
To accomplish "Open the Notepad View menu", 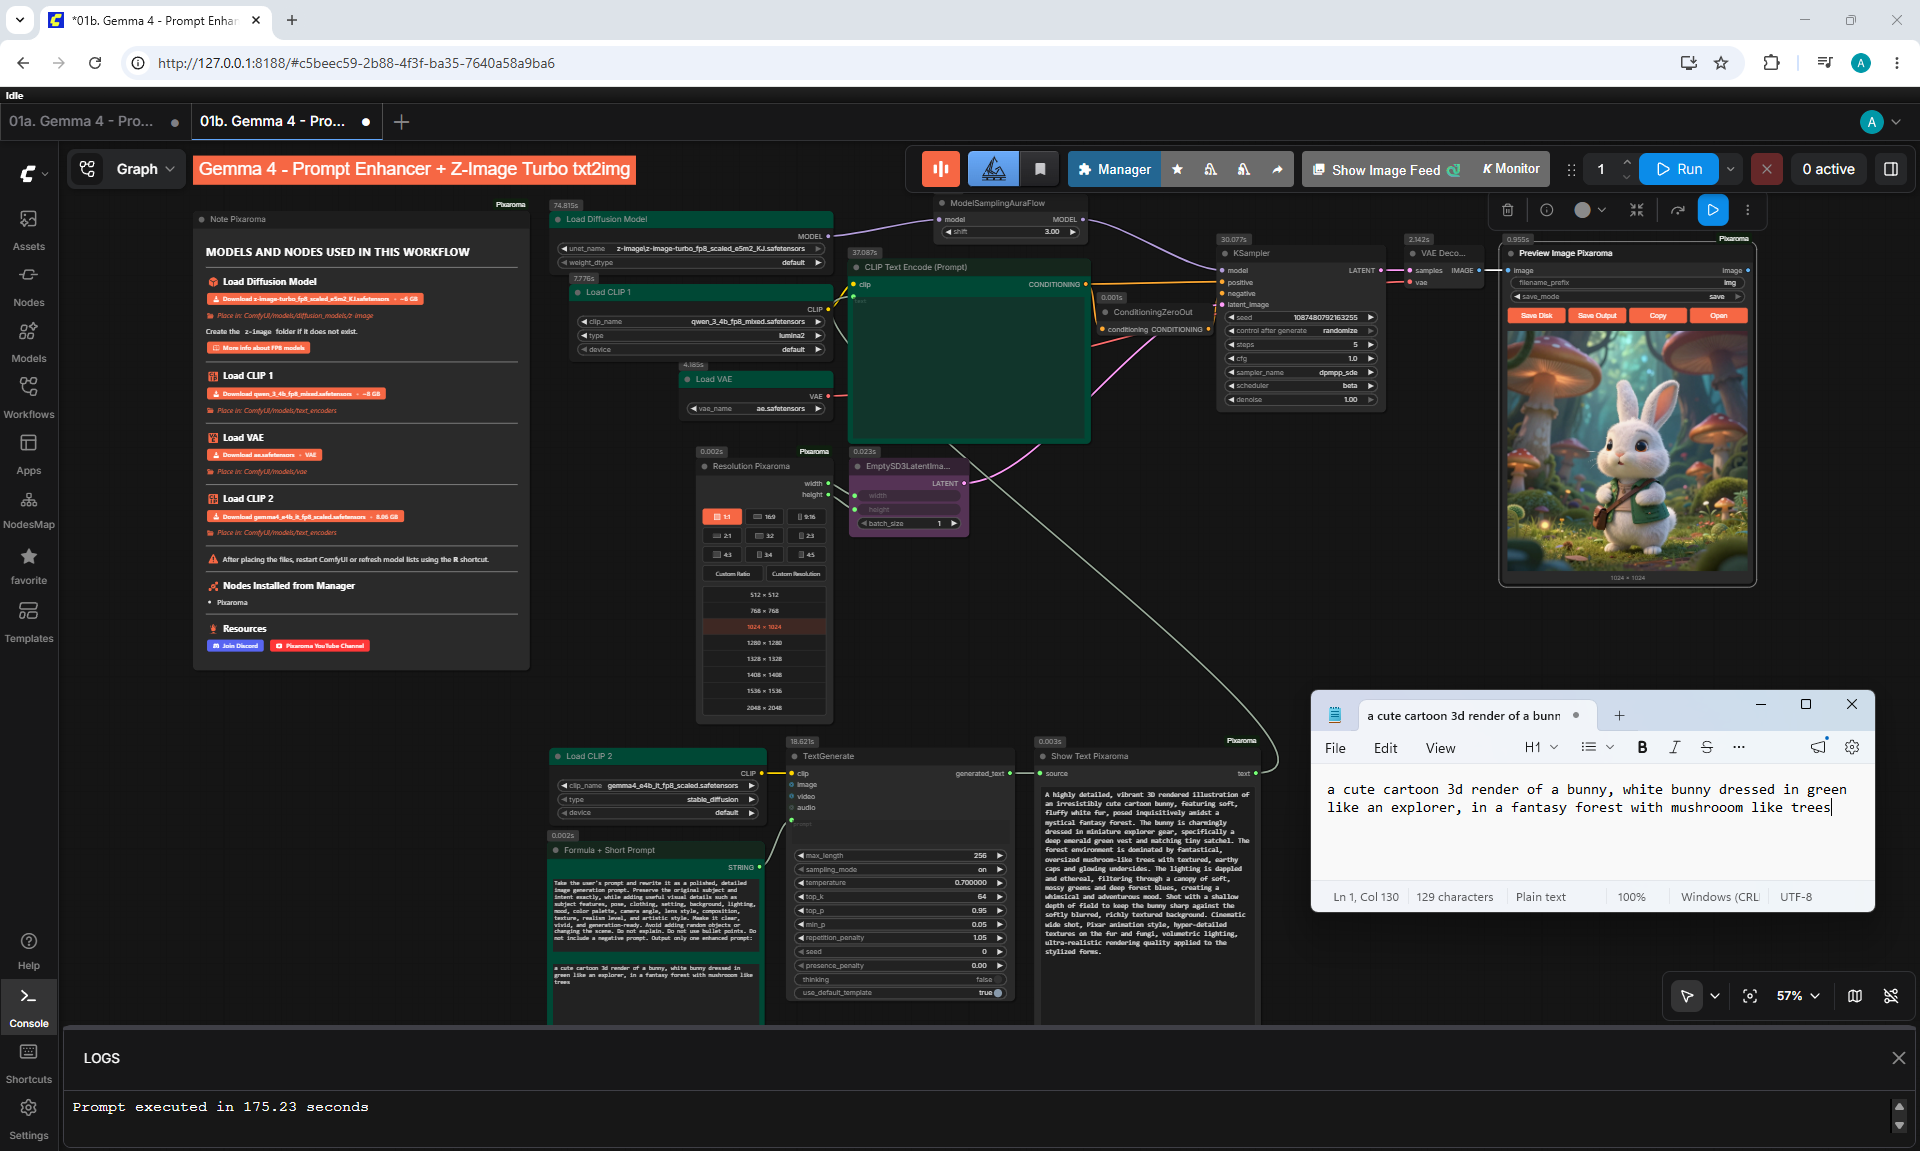I will point(1440,748).
